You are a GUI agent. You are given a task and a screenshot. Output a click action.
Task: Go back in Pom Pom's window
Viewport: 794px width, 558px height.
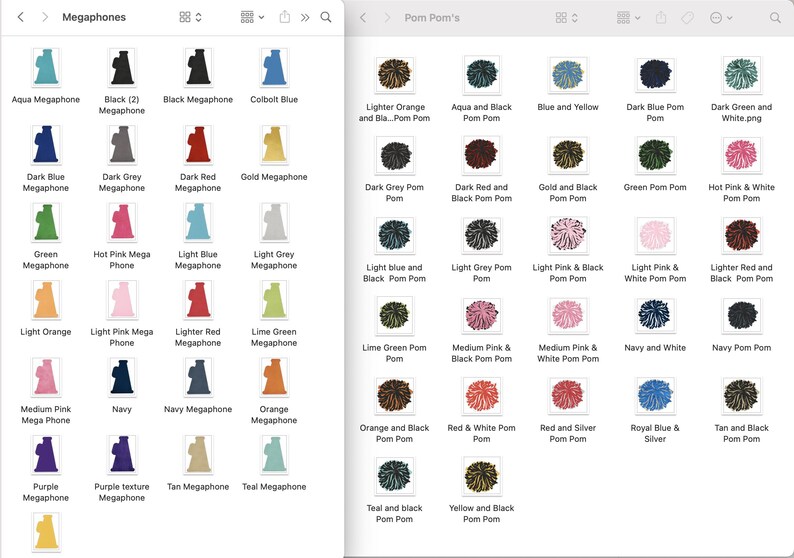[x=363, y=18]
